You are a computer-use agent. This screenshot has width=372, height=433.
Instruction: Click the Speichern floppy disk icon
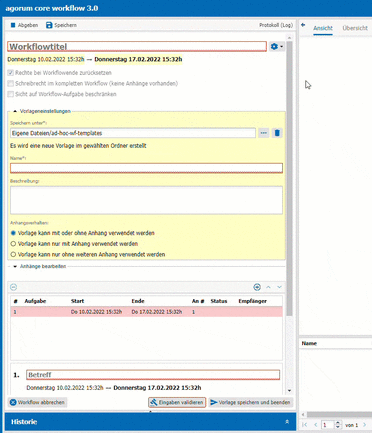pyautogui.click(x=49, y=25)
